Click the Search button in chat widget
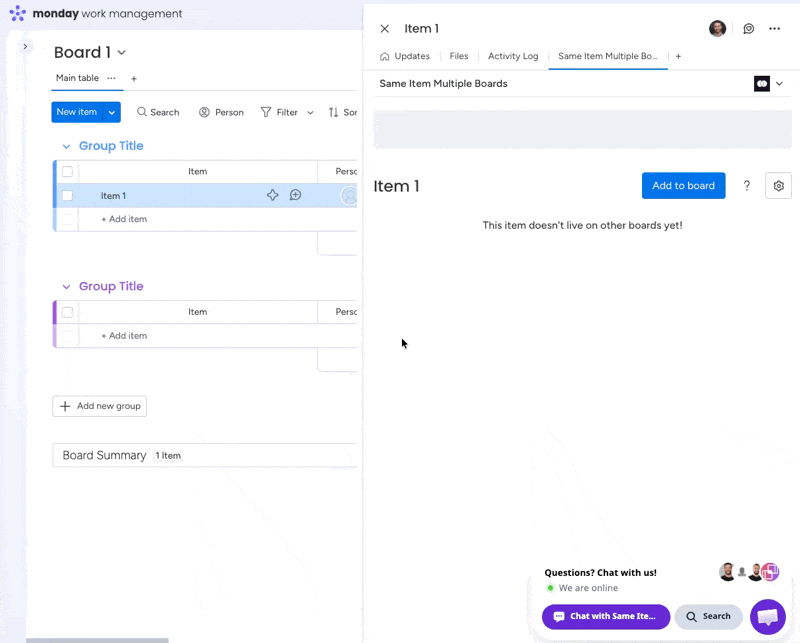Image resolution: width=800 pixels, height=643 pixels. (708, 616)
